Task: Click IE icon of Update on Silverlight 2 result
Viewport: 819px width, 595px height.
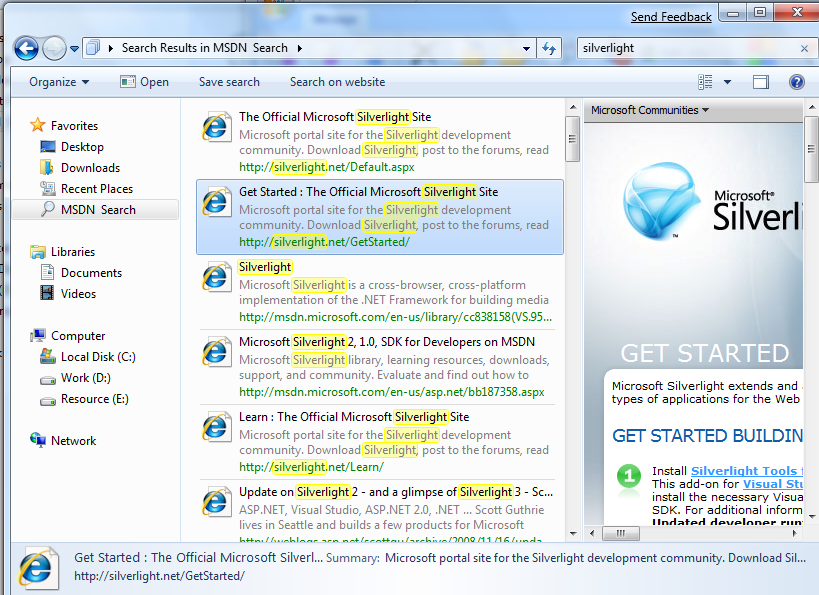Action: tap(216, 501)
